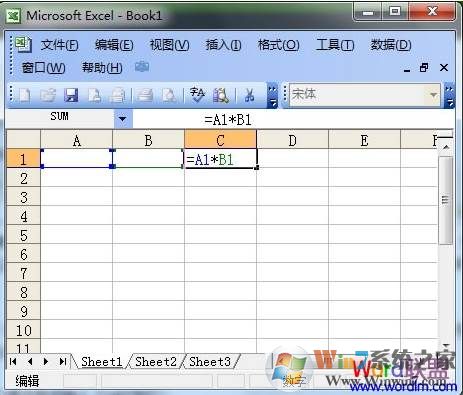
Task: Open the Name Box dropdown arrow
Action: click(123, 119)
